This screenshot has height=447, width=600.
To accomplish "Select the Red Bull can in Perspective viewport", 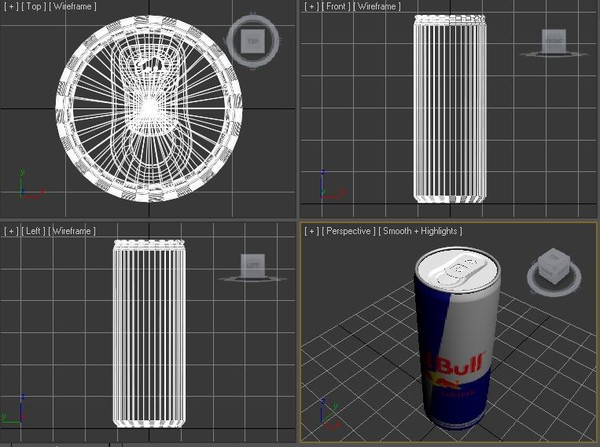I will [x=457, y=339].
